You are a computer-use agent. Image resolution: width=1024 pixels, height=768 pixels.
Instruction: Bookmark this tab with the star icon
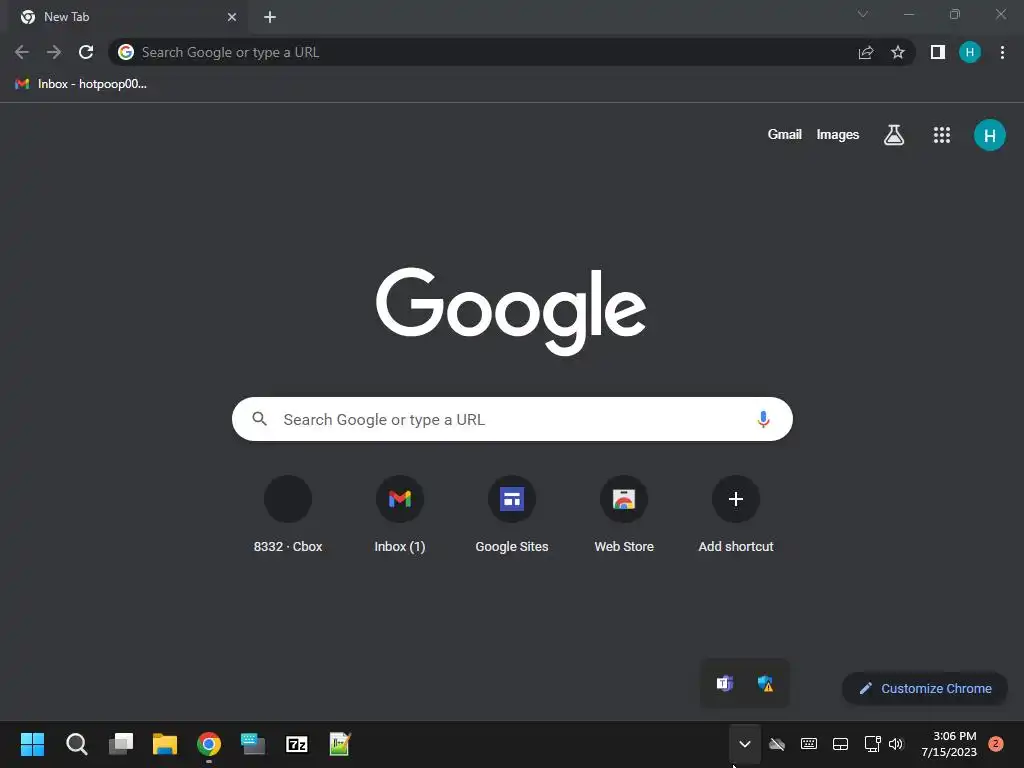[898, 52]
